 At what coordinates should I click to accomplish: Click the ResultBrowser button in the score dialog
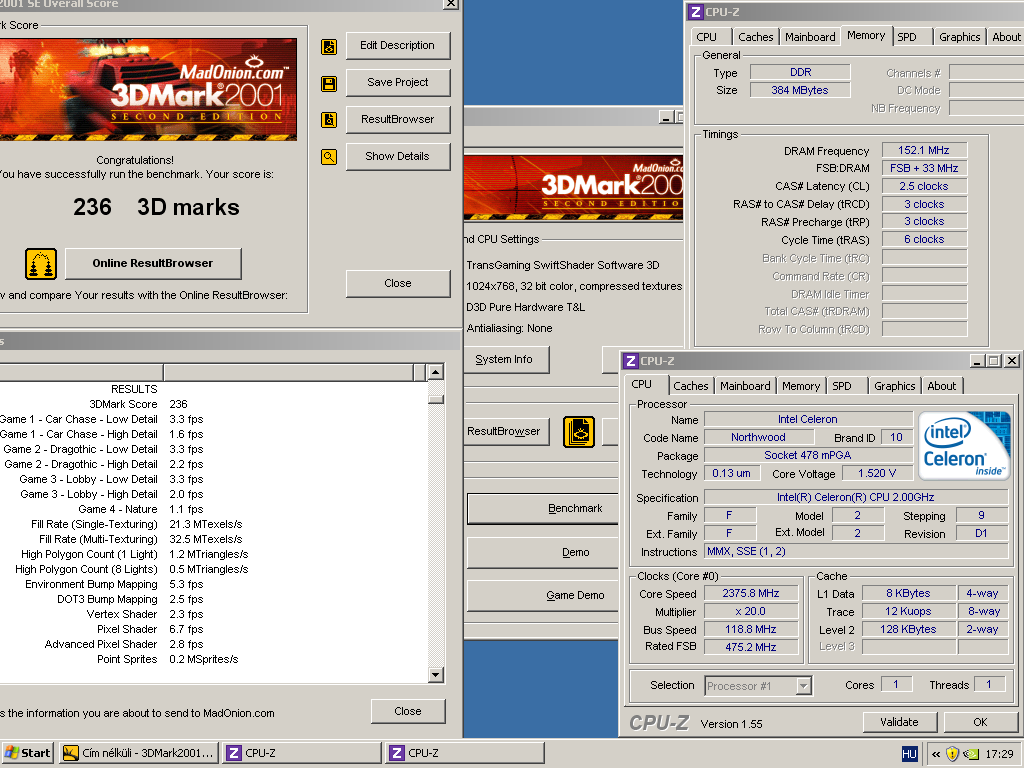point(398,120)
